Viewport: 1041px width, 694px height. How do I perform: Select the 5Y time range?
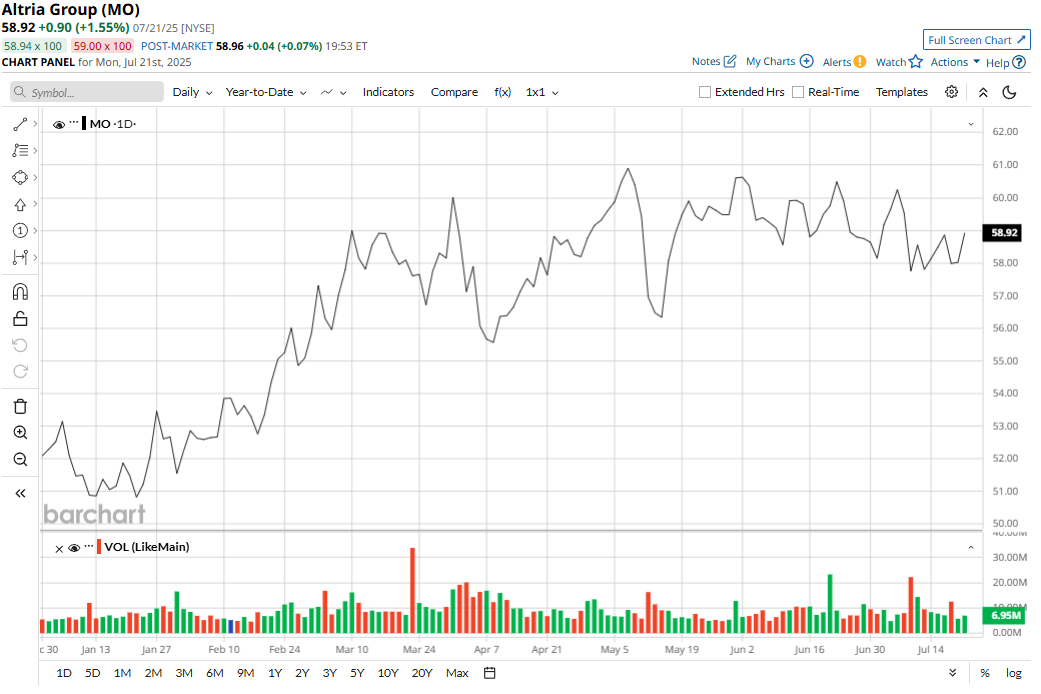tap(357, 673)
